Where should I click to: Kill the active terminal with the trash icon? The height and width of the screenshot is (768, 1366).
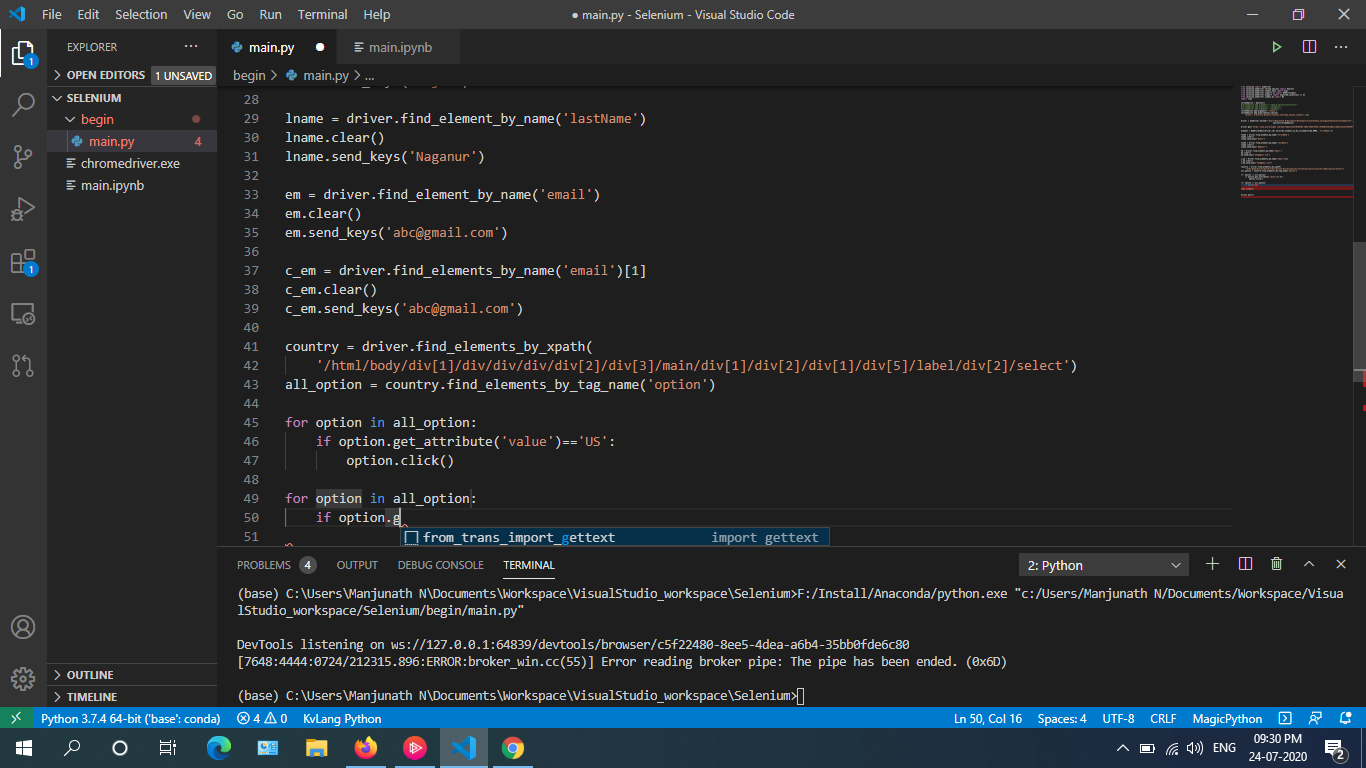[1276, 563]
